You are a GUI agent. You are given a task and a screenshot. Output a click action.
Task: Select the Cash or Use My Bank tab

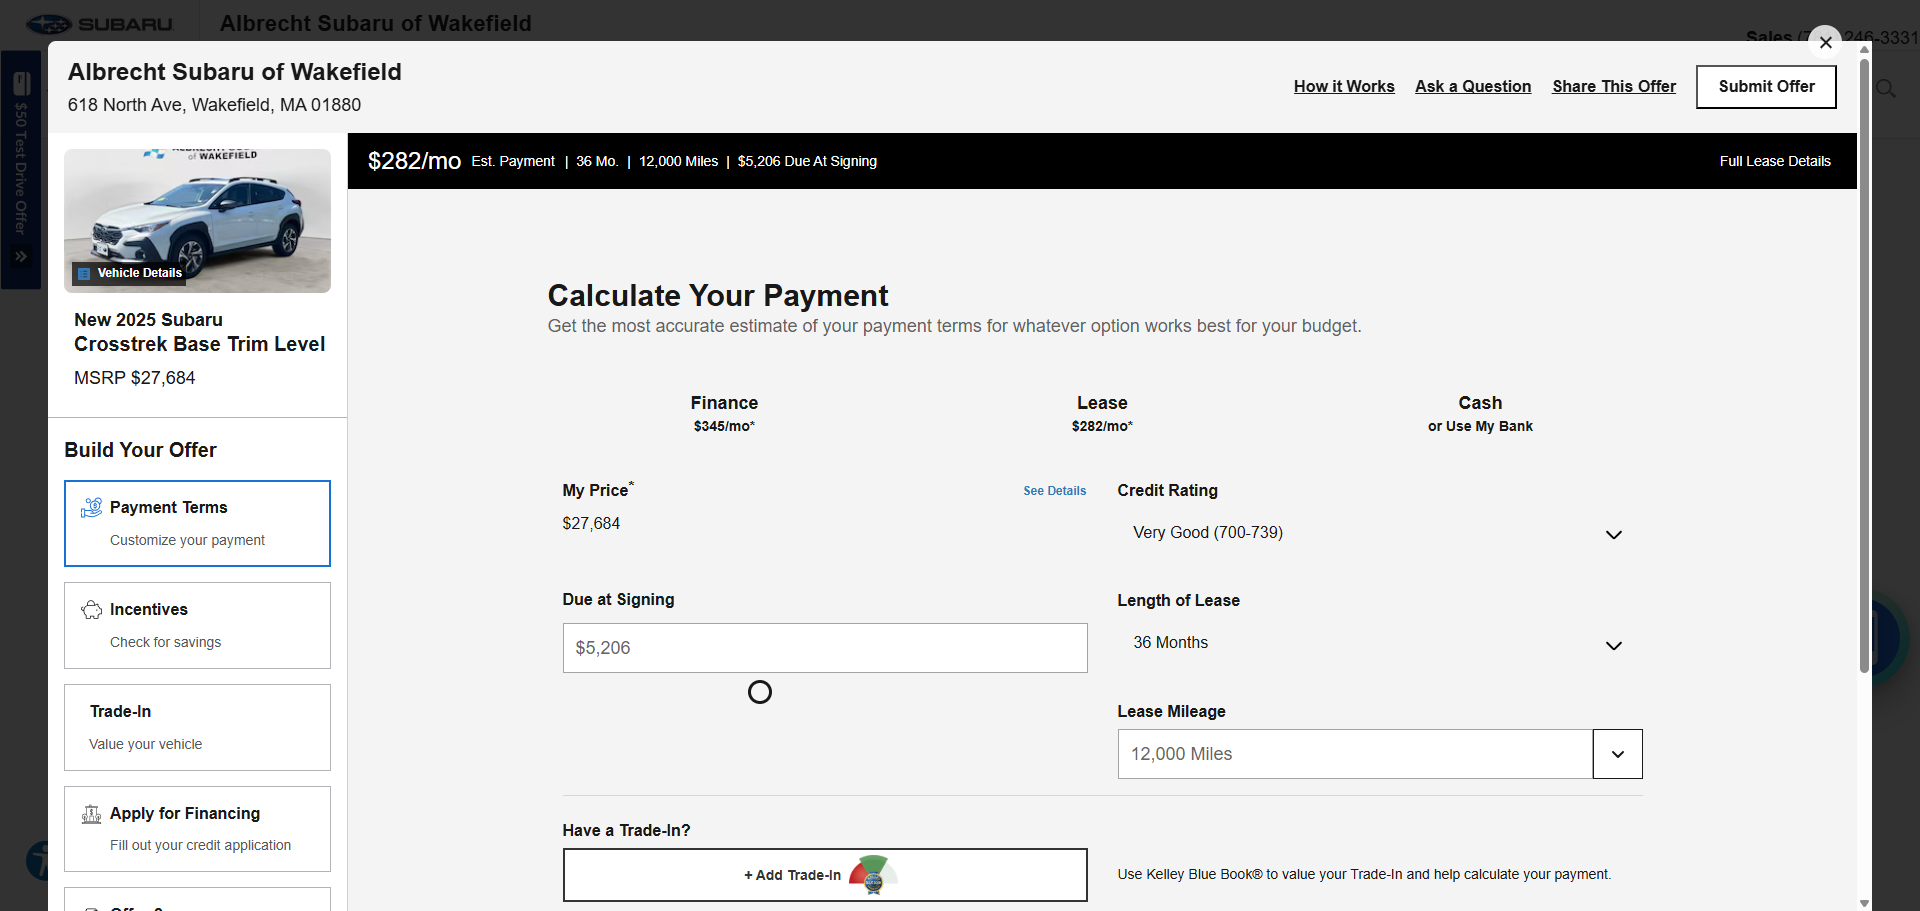tap(1480, 413)
